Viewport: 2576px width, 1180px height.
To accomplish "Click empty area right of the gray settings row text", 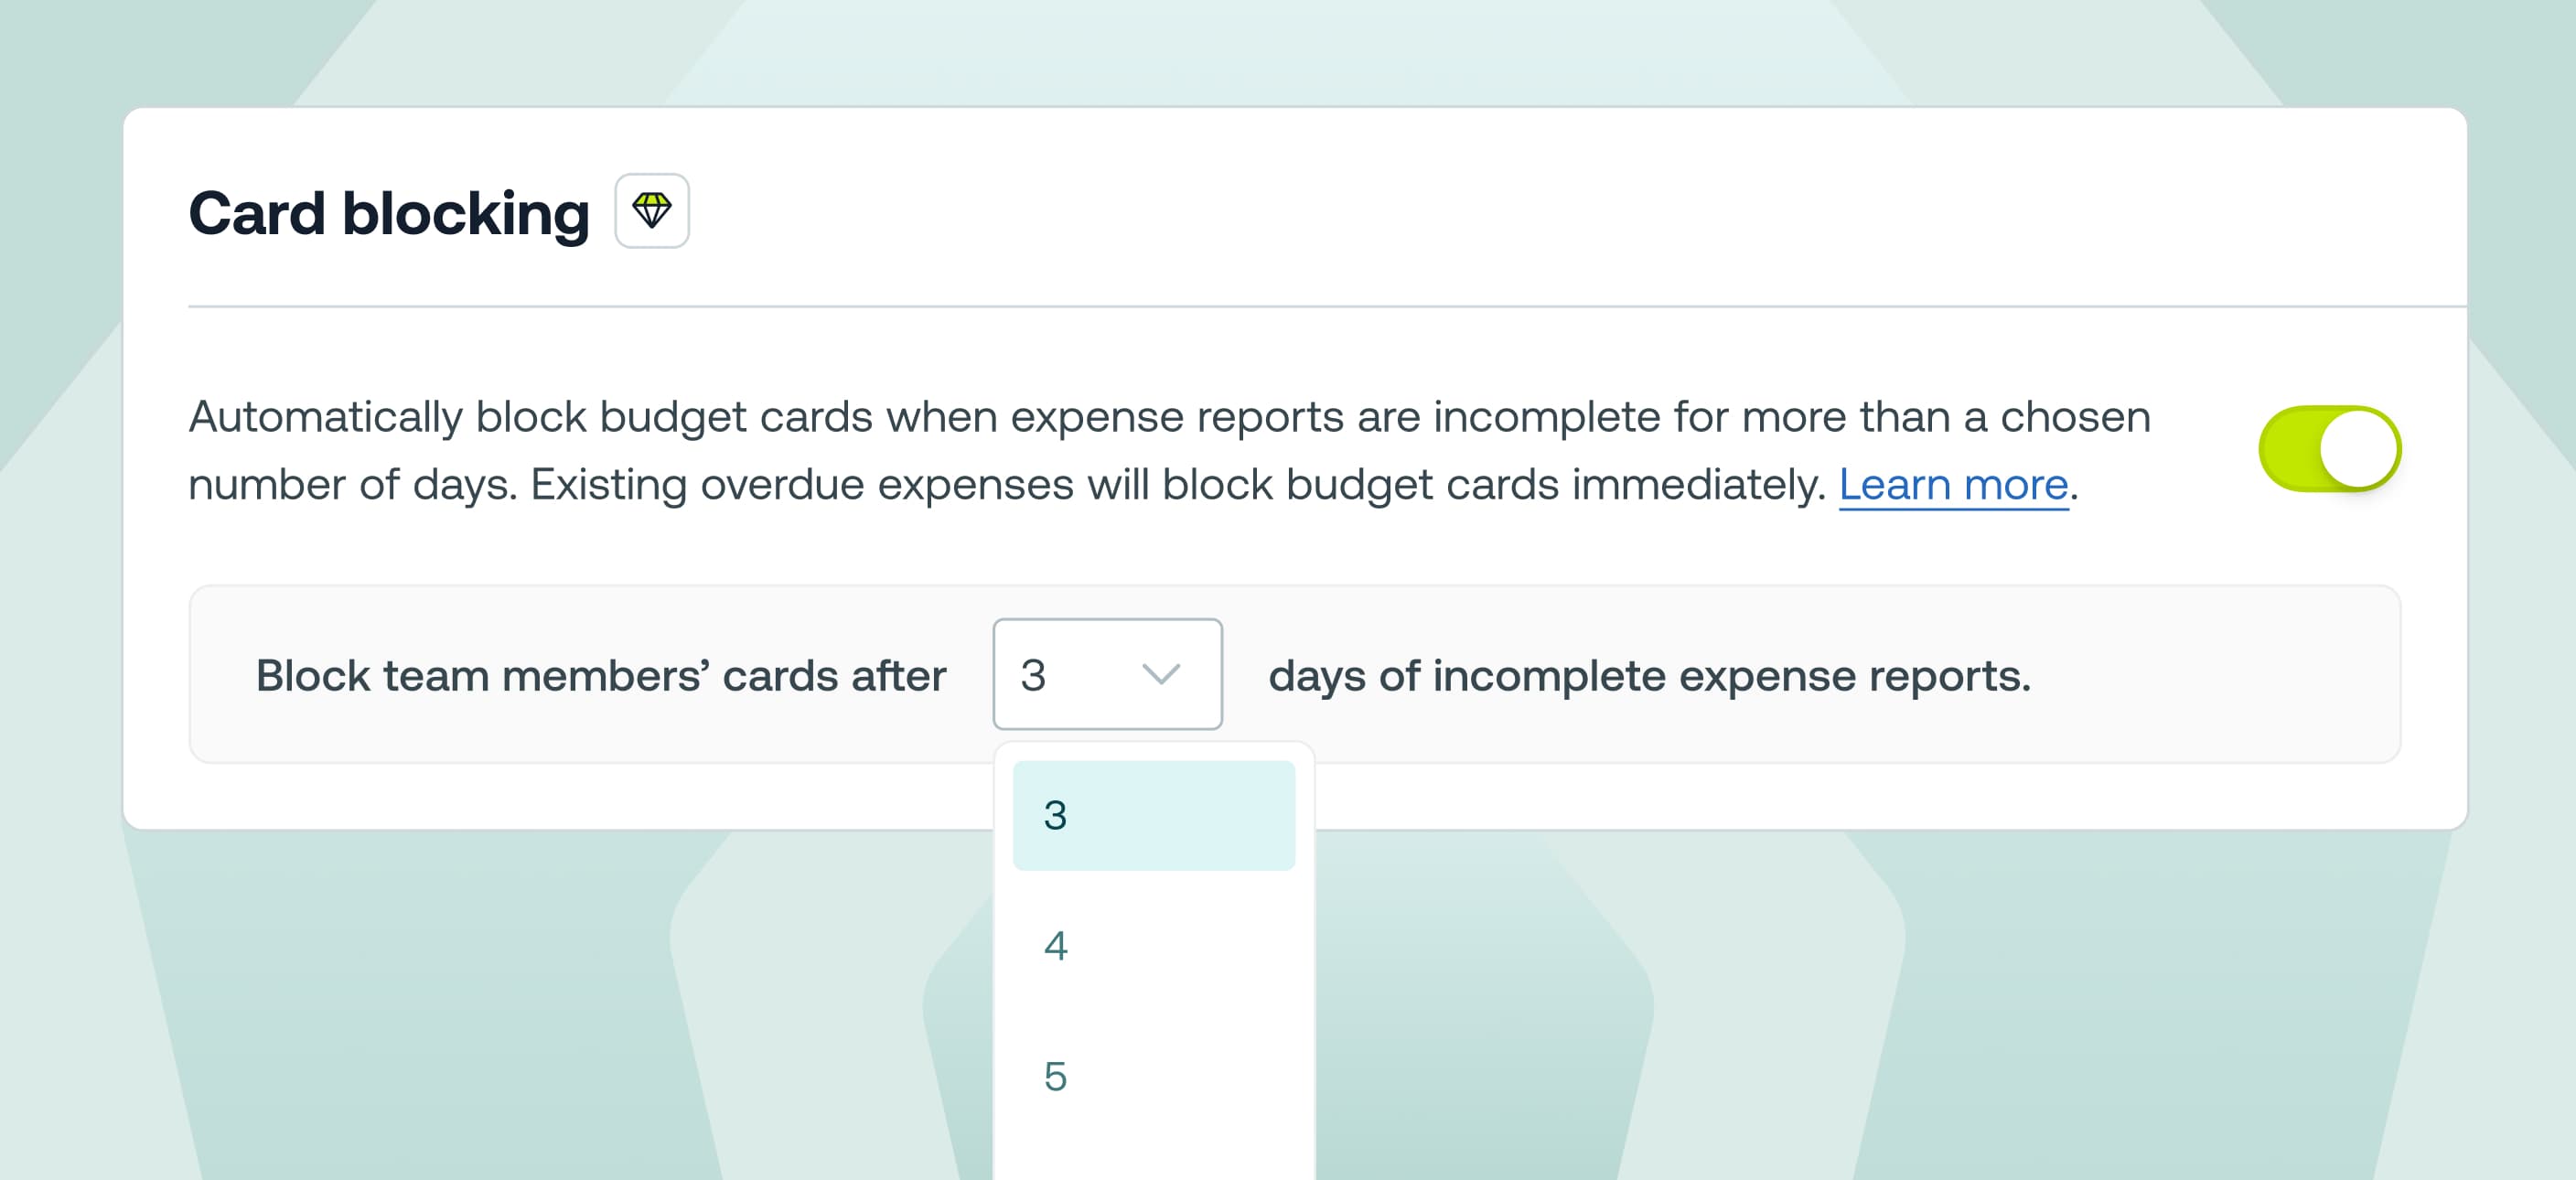I will [2220, 676].
